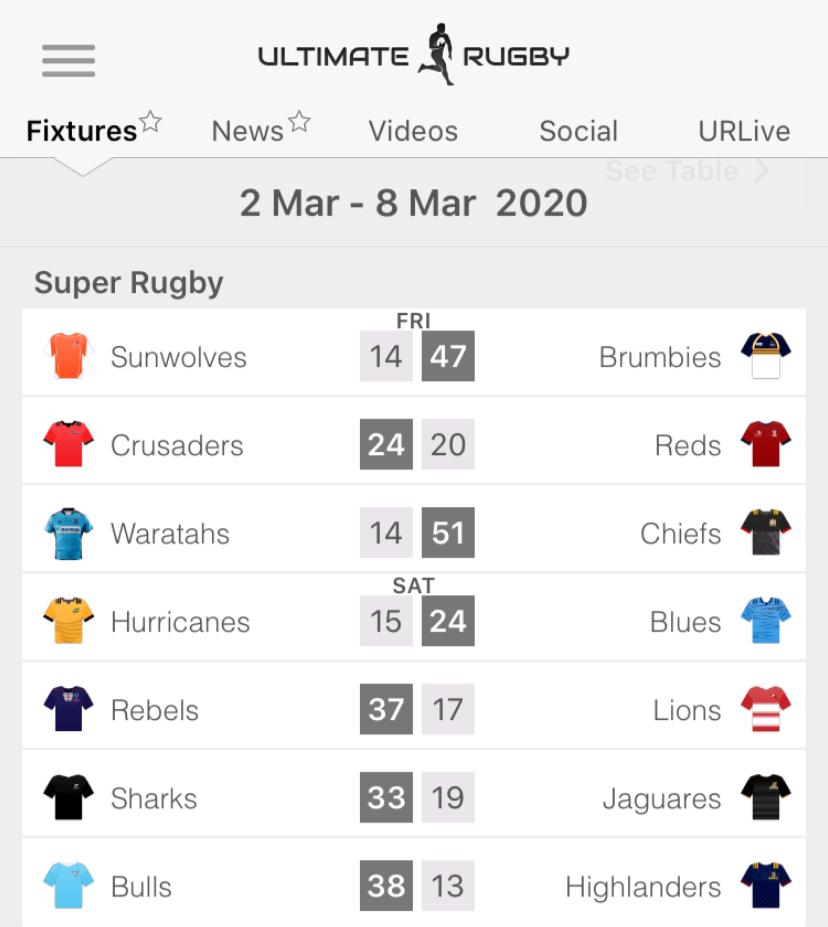828x927 pixels.
Task: Tap the Chiefs jersey icon
Action: [x=765, y=532]
